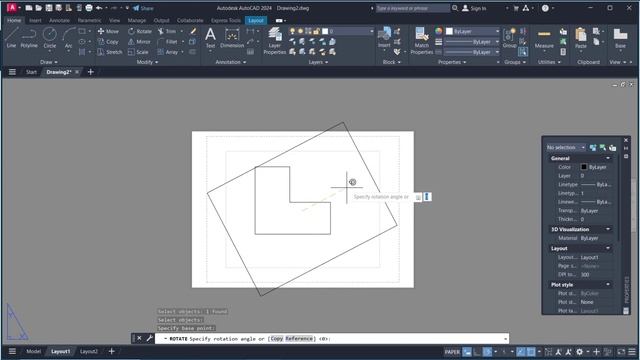Click the Erase pencil icon in Modify panel
This screenshot has width=640, height=360.
193,31
